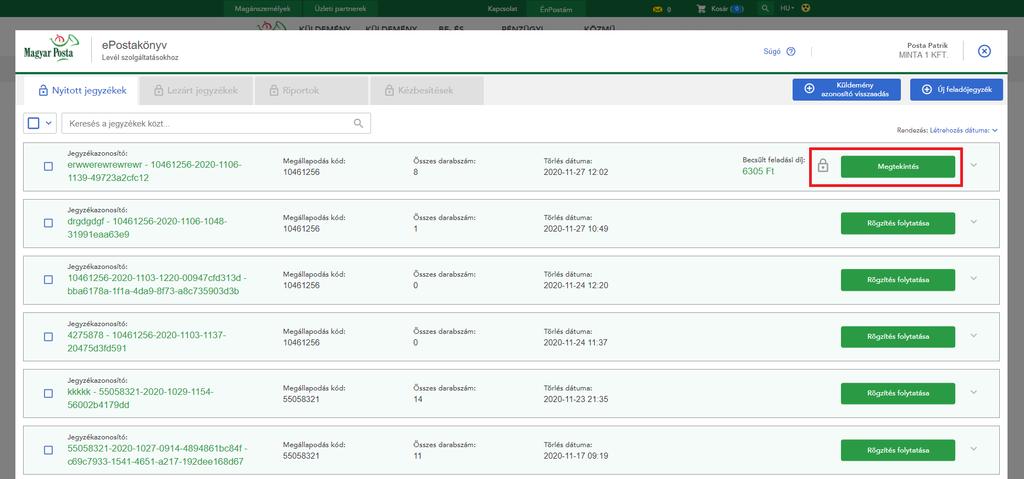
Task: Open the Kézbesítések tab
Action: coord(426,91)
